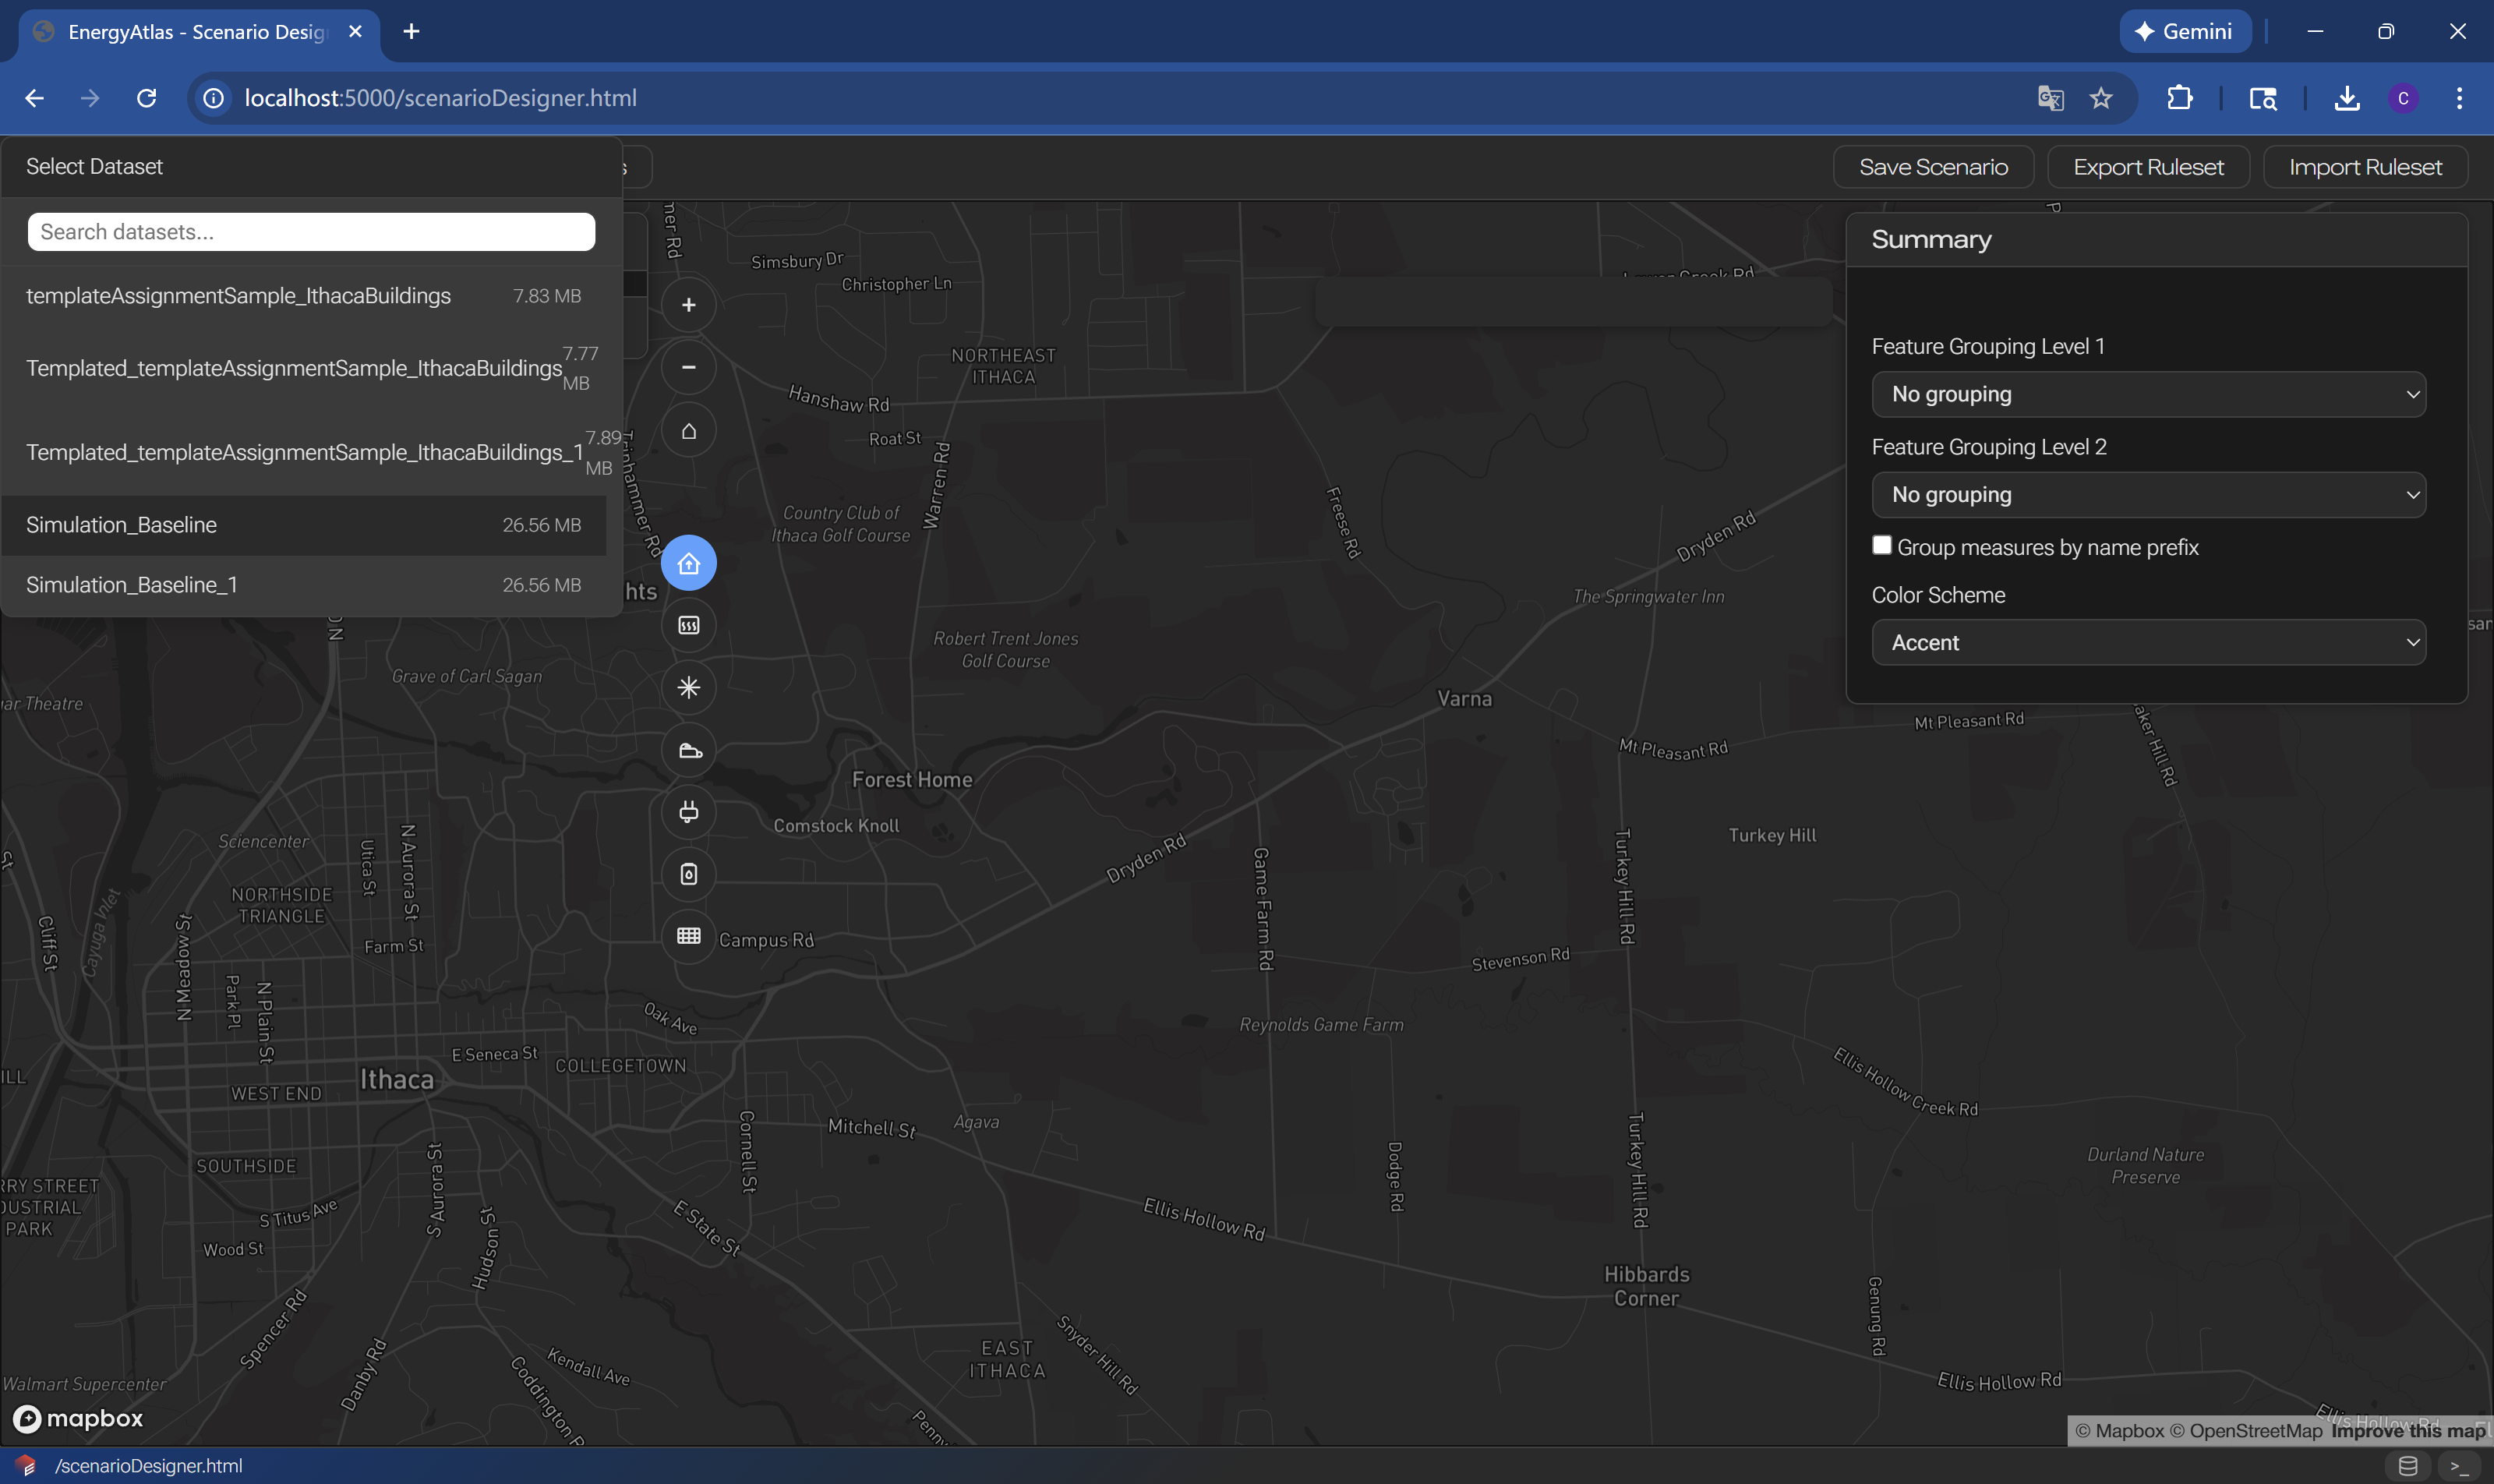Screen dimensions: 2494x1484
Task: Click the map zoom in plus button
Action: (x=688, y=305)
